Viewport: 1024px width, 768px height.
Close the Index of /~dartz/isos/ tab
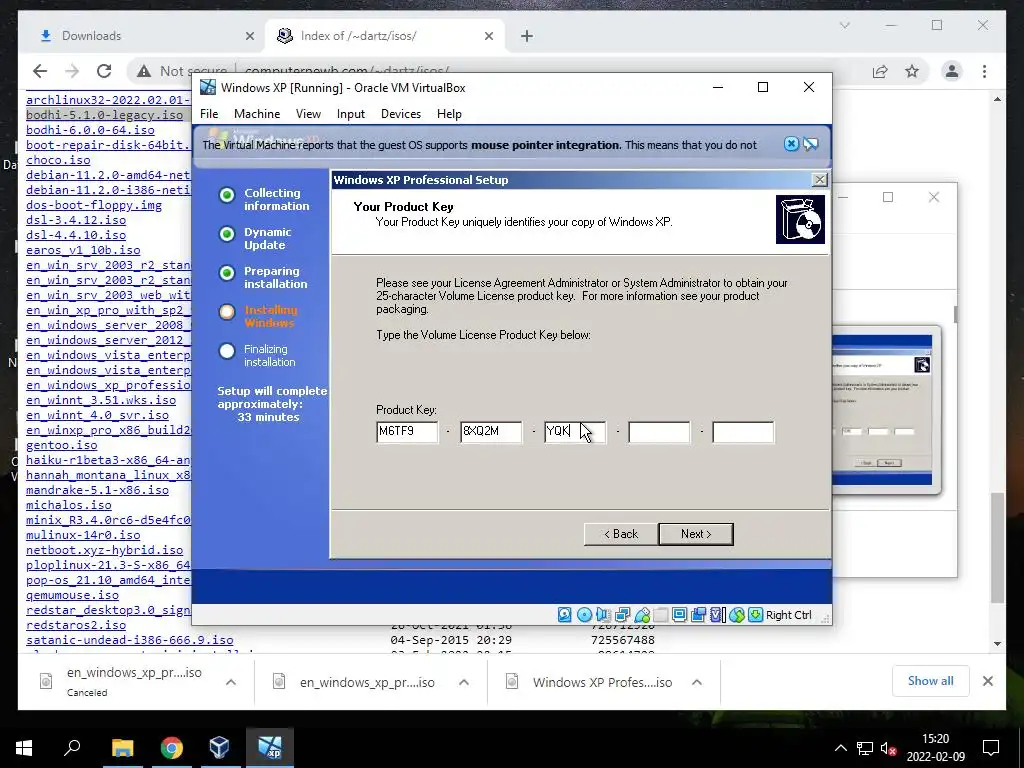[x=488, y=36]
